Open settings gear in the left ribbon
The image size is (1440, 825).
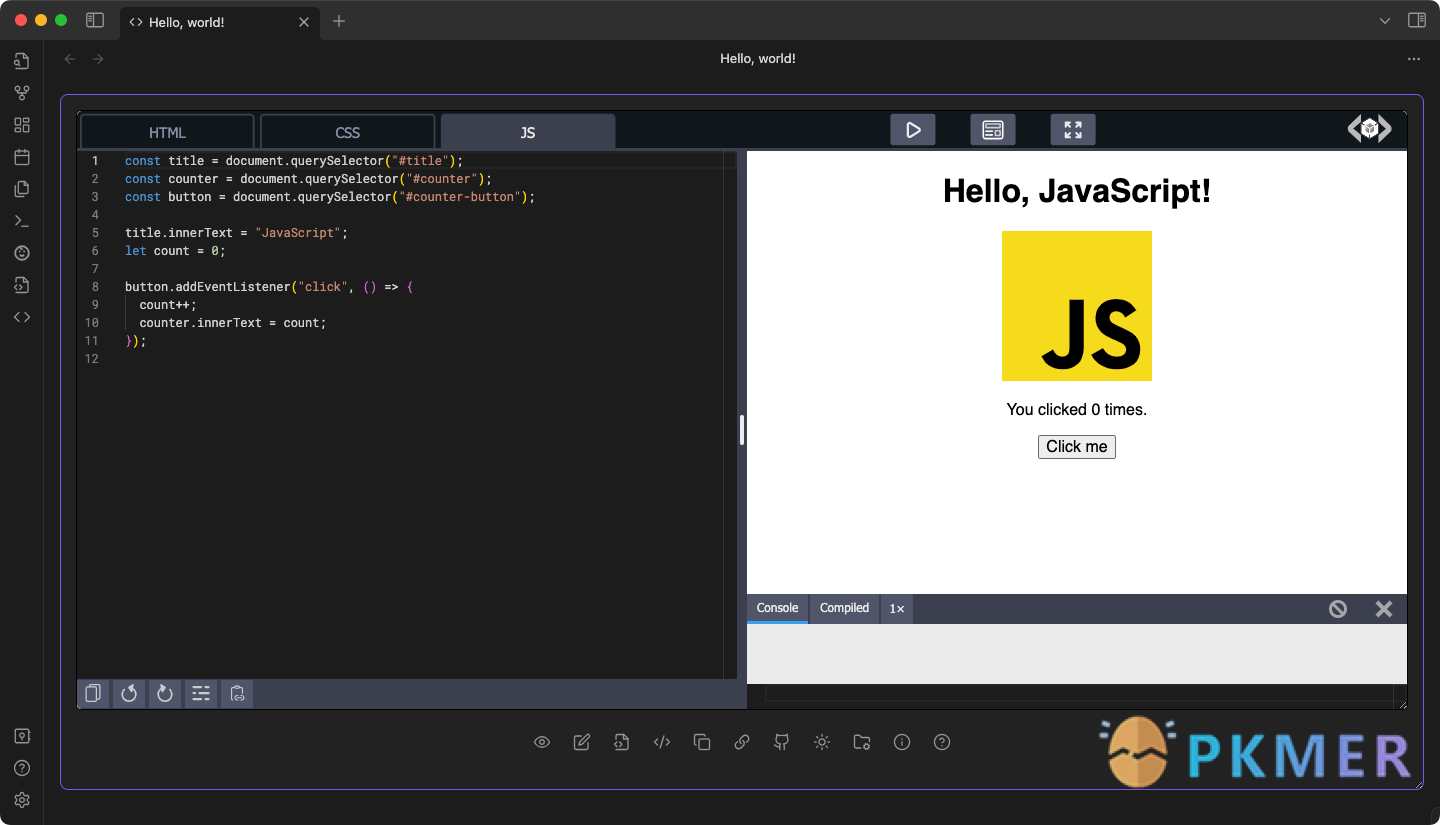22,800
